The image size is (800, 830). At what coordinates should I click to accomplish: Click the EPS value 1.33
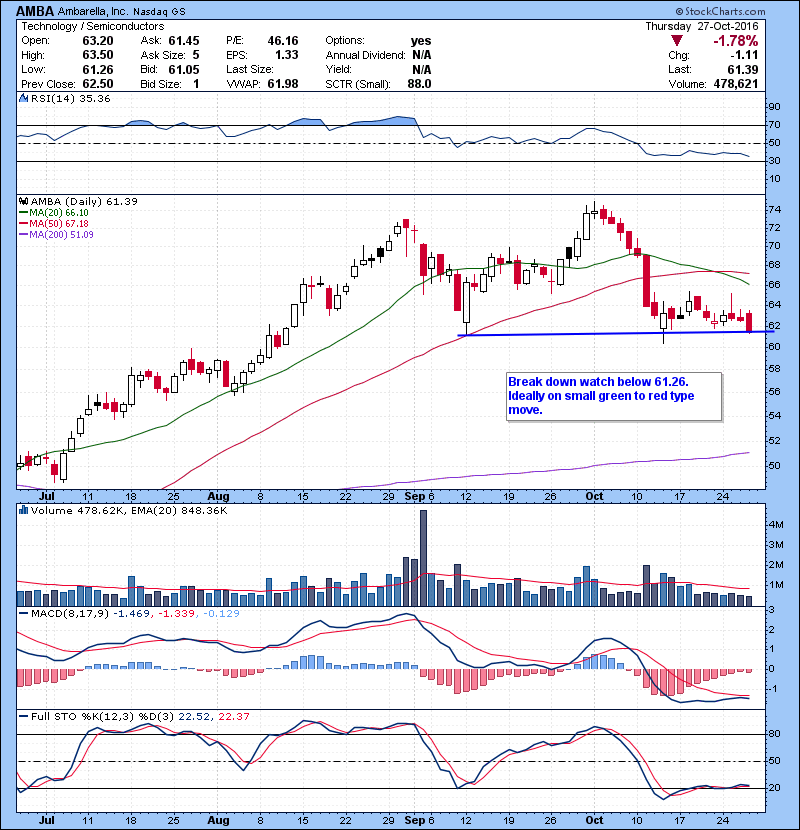[x=286, y=55]
